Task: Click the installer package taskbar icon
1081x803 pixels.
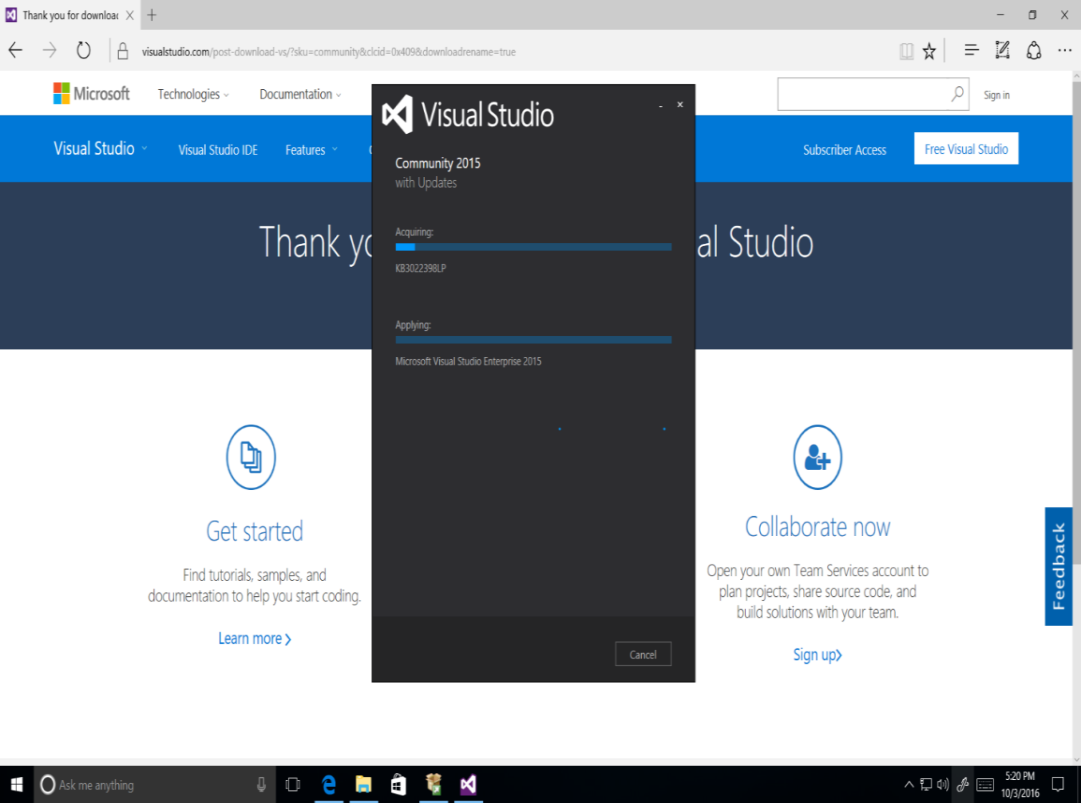Action: [434, 784]
